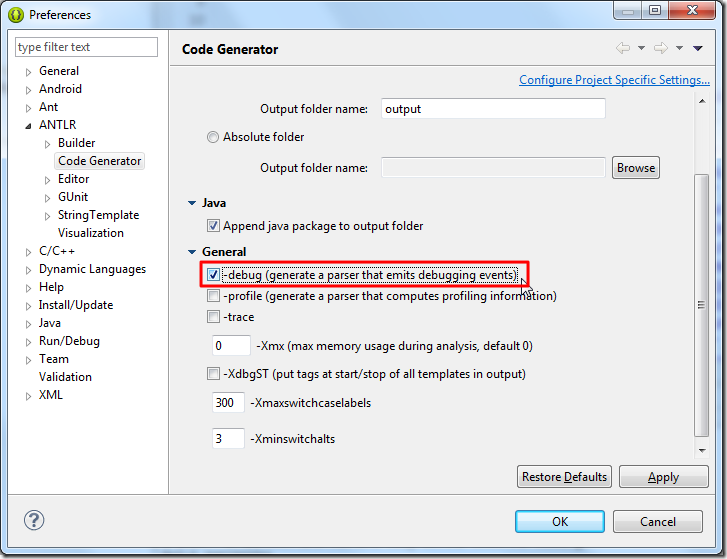Select Visualization in the tree
727x559 pixels.
[x=90, y=233]
